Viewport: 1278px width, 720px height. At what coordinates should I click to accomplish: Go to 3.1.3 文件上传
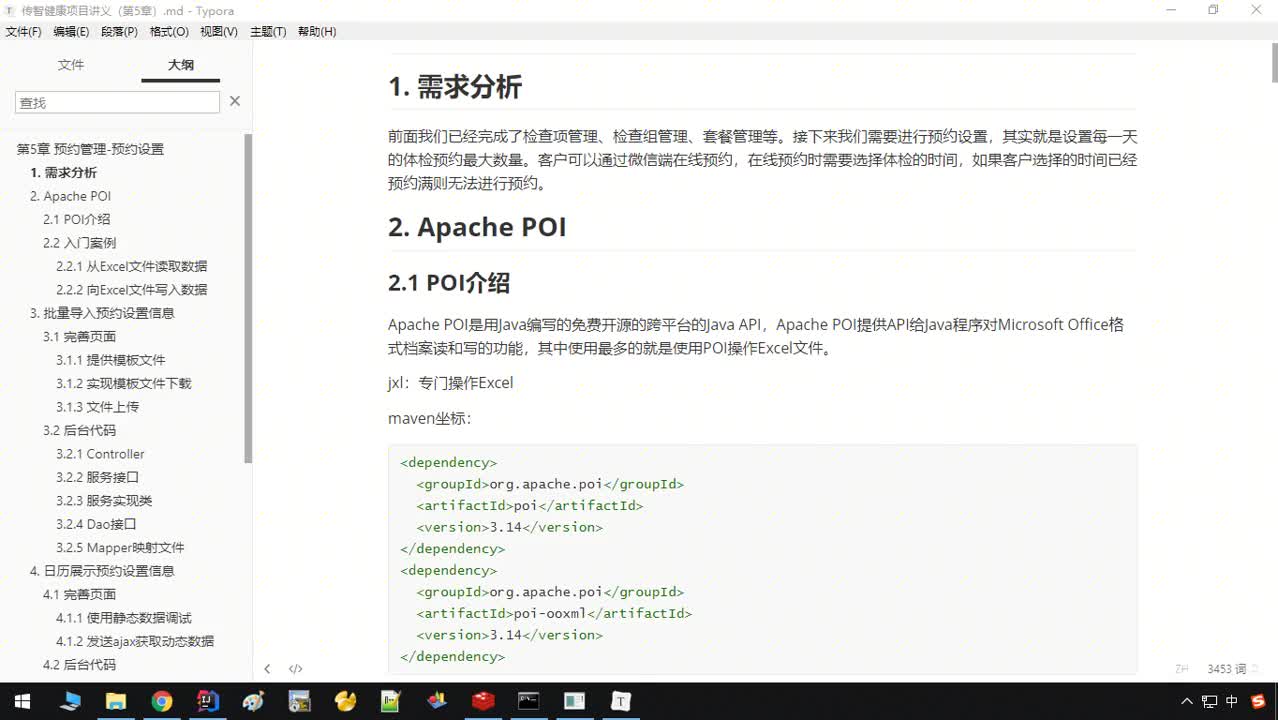[x=97, y=407]
